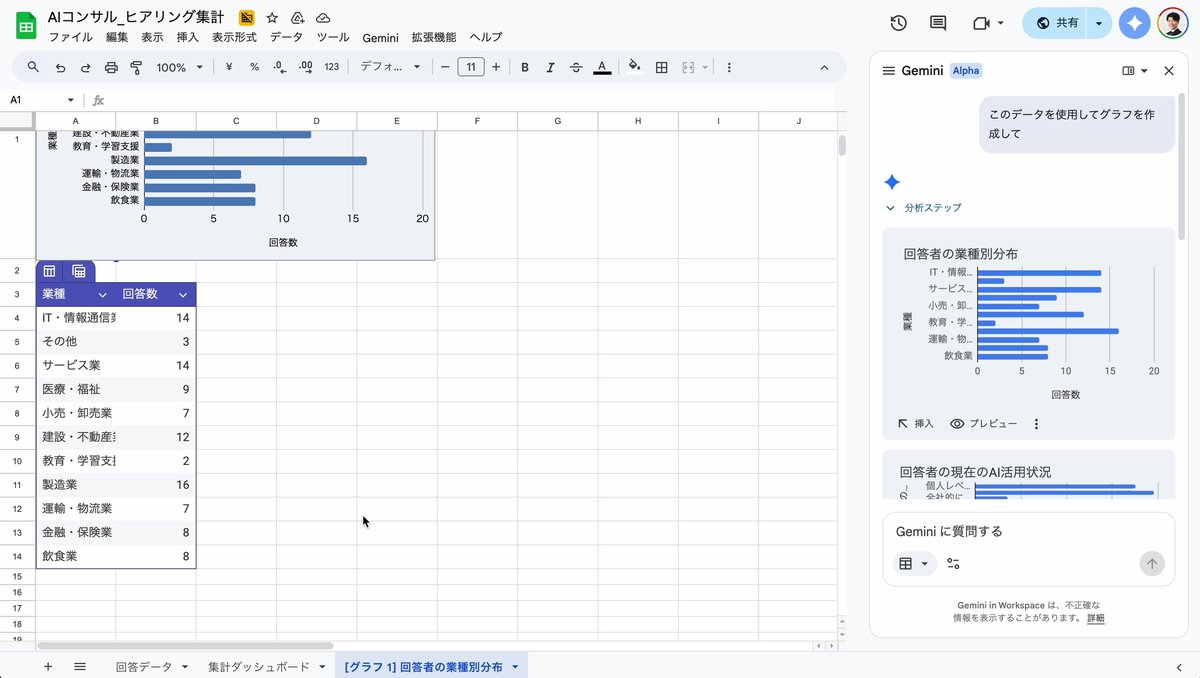The height and width of the screenshot is (678, 1200).
Task: Toggle italic formatting in the toolbar
Action: pyautogui.click(x=550, y=67)
